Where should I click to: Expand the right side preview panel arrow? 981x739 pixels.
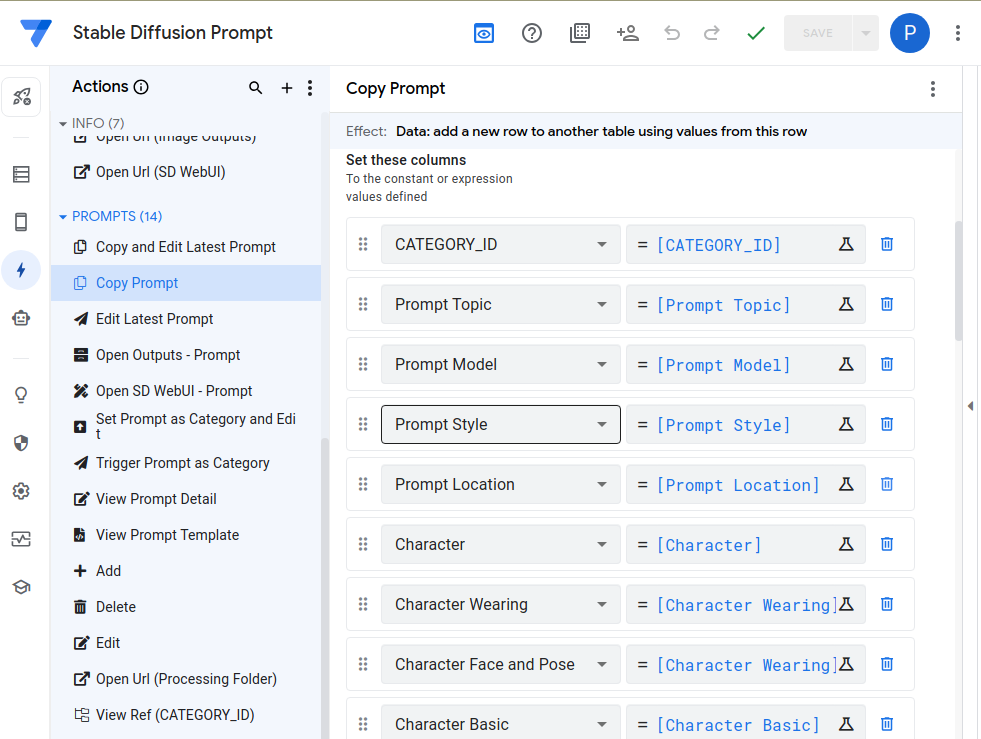[x=970, y=406]
